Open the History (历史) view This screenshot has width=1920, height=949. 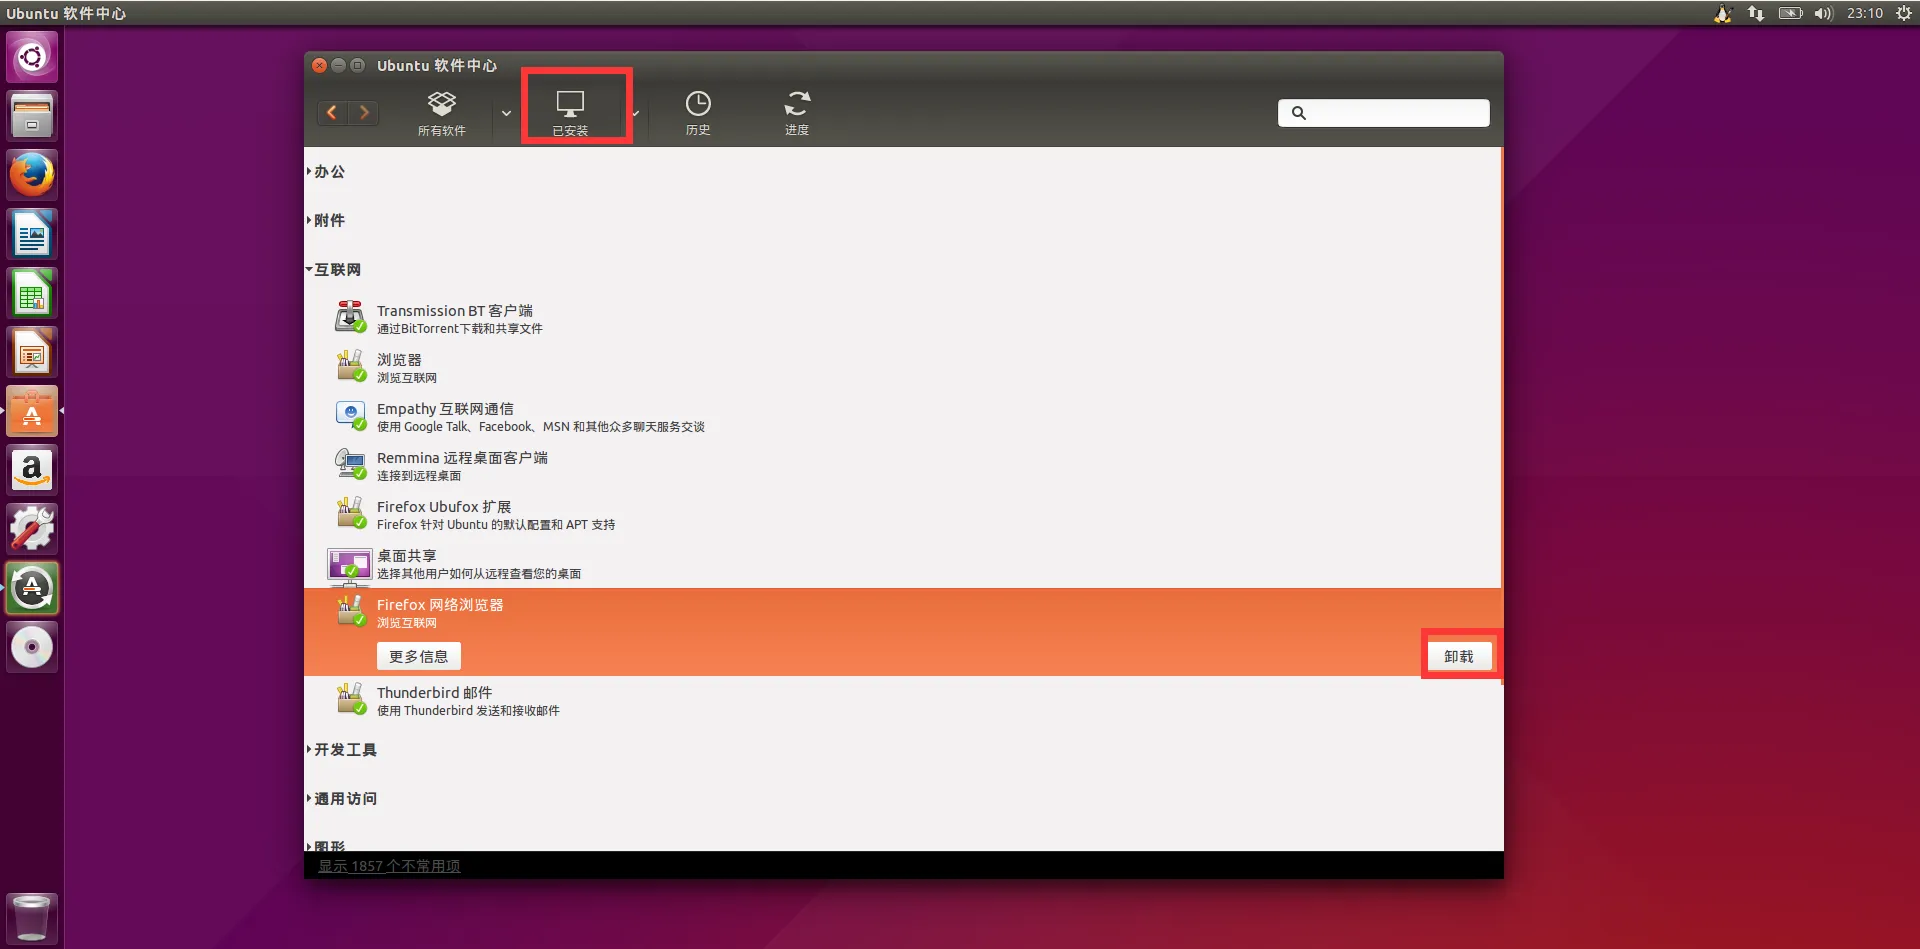(x=698, y=113)
